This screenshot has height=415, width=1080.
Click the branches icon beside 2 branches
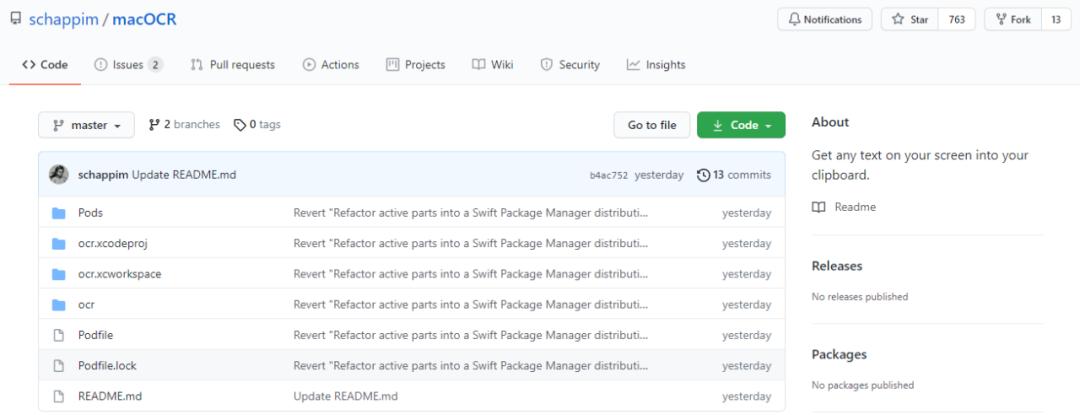154,125
